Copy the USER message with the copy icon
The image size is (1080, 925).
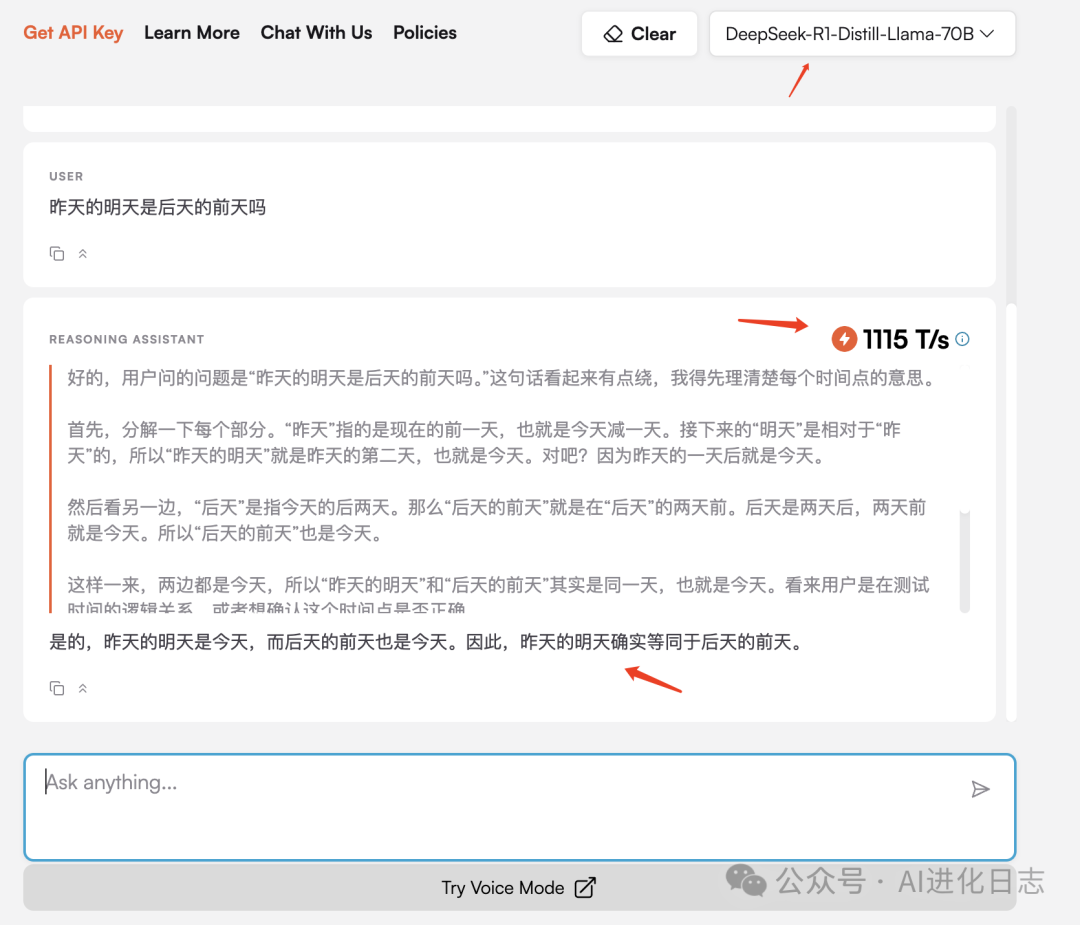[x=56, y=253]
